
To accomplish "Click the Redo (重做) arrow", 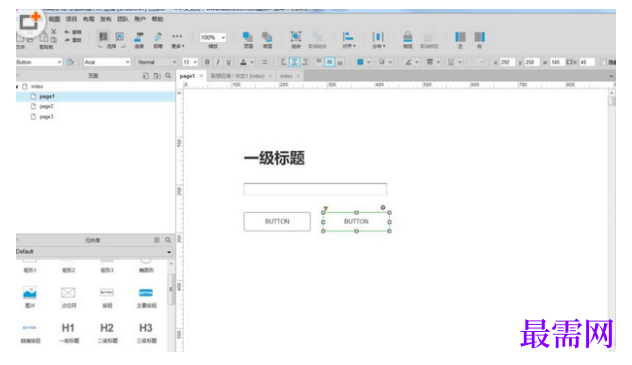I will pos(67,40).
